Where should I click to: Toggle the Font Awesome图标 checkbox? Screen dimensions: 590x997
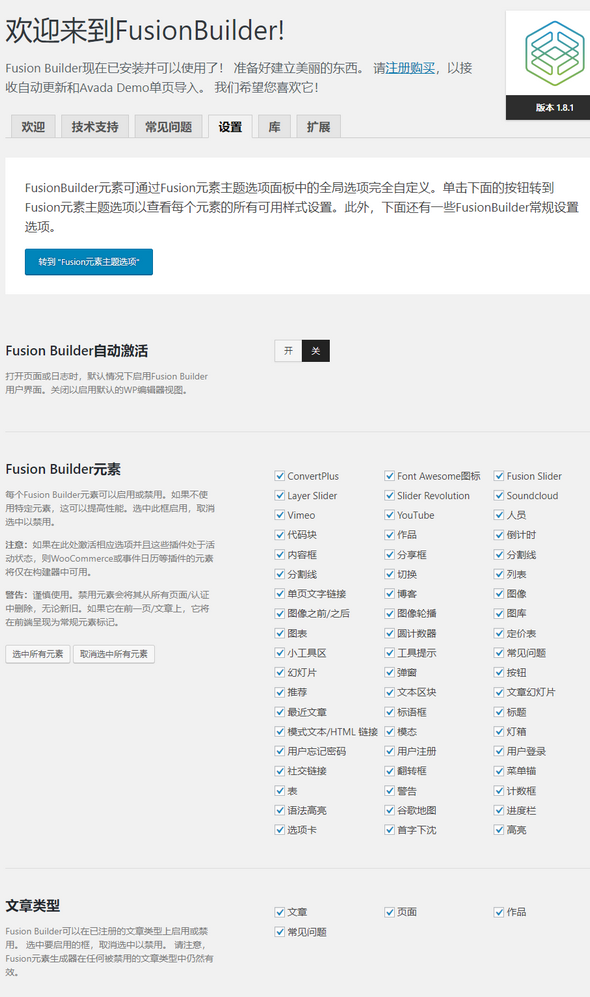pos(390,476)
